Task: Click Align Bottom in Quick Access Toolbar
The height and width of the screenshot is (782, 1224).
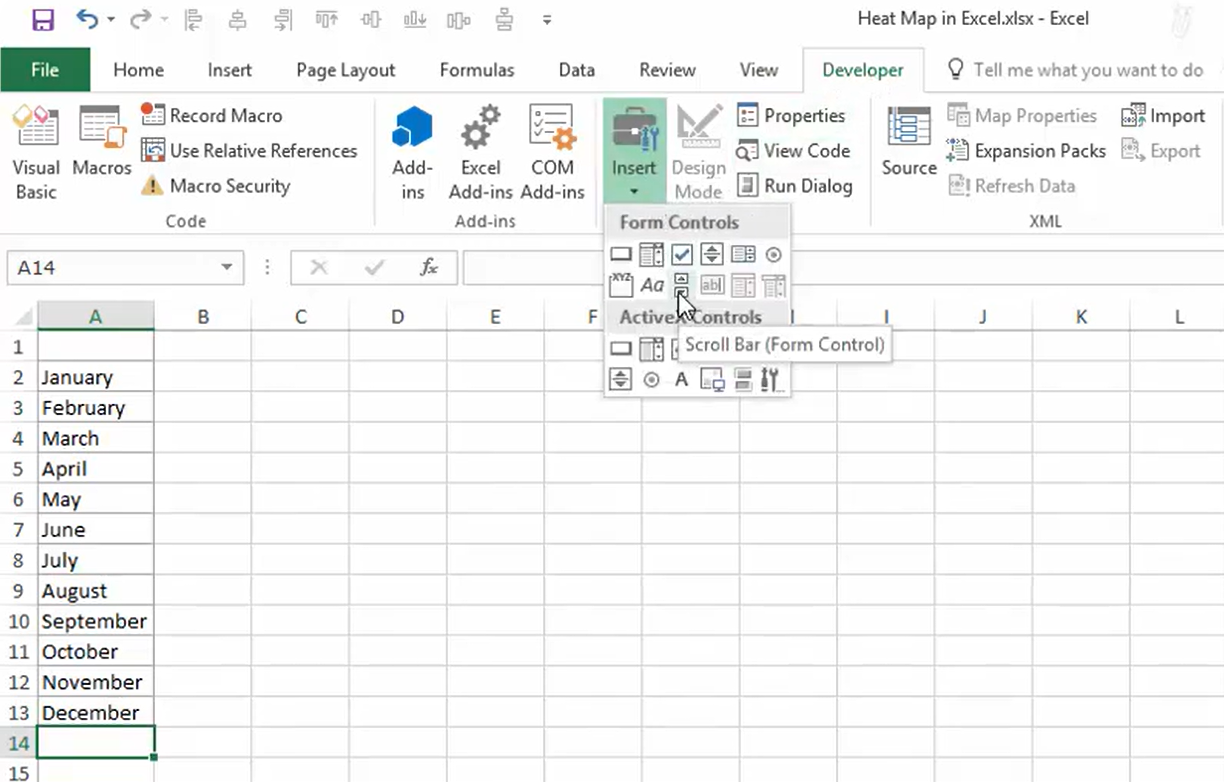Action: [414, 19]
